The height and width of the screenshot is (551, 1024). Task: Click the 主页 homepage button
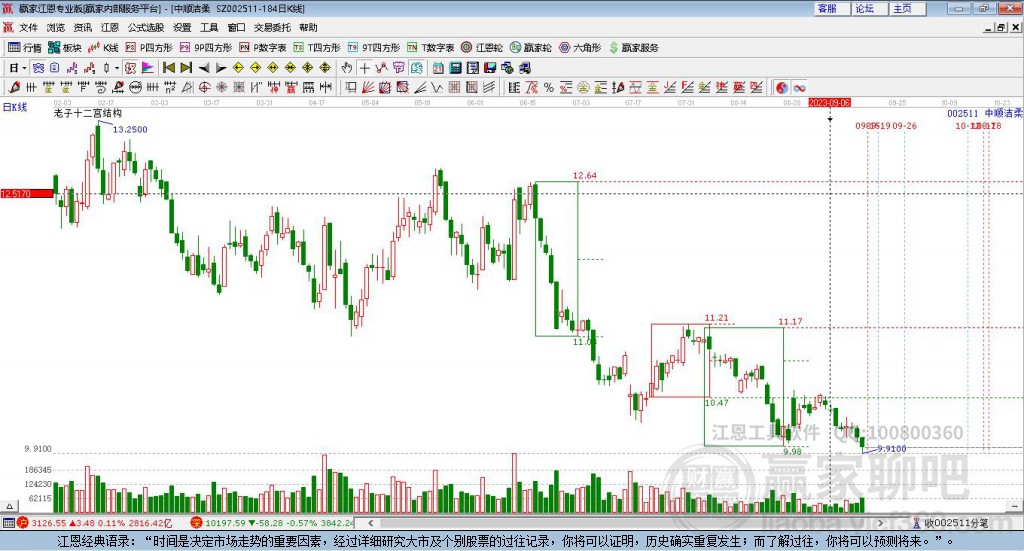(x=908, y=8)
